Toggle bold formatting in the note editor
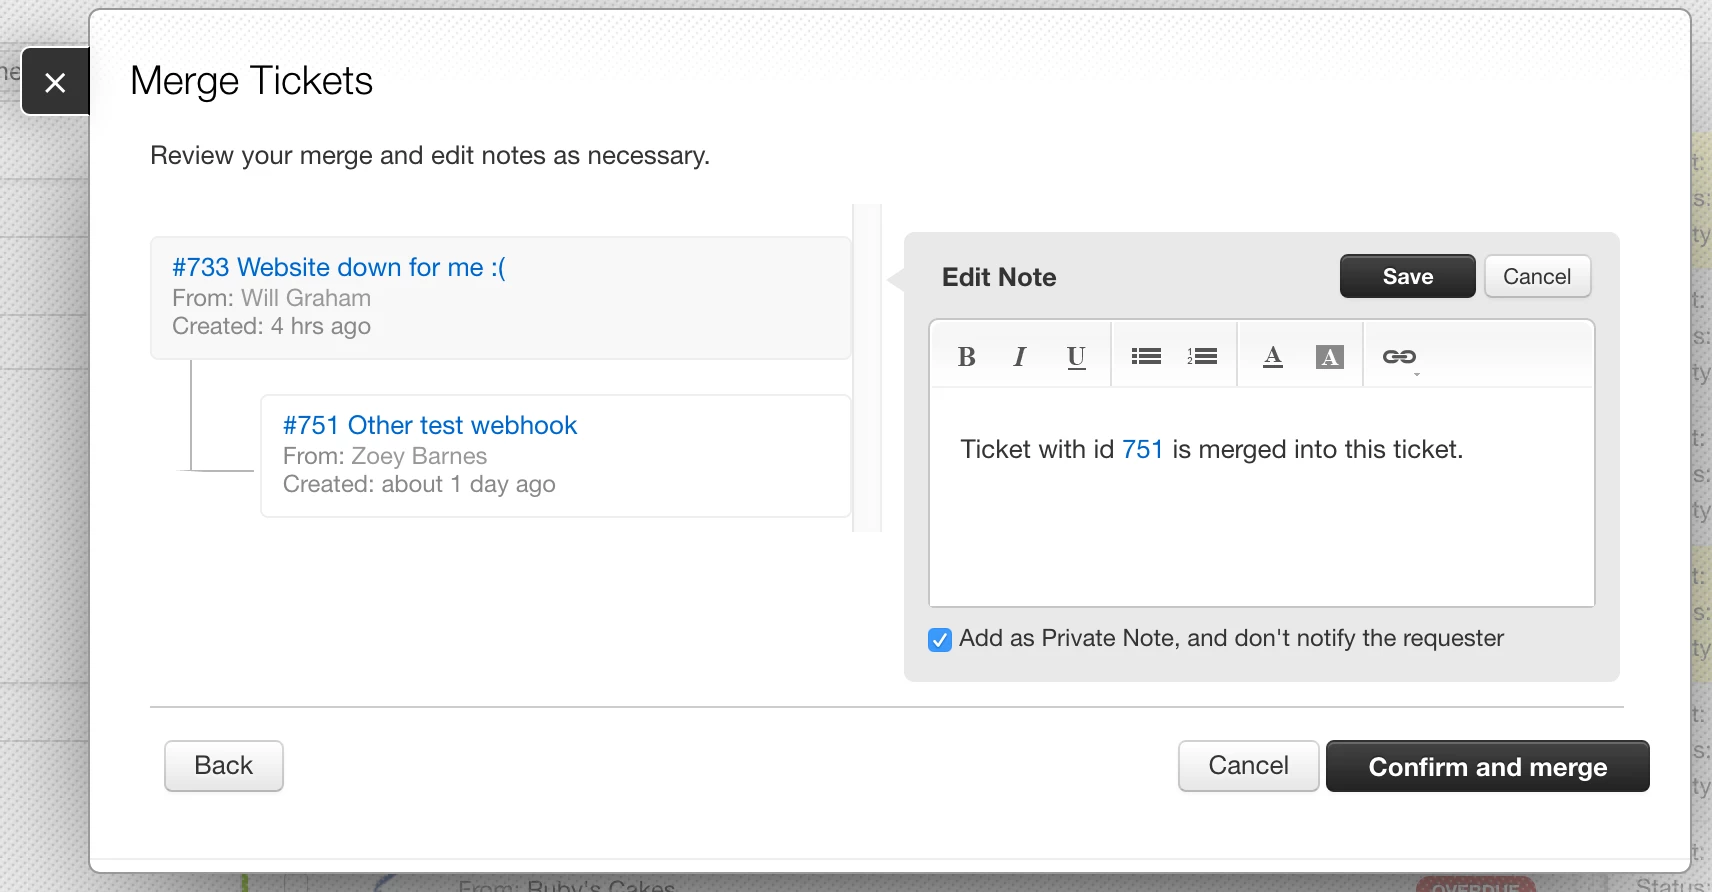This screenshot has width=1712, height=892. [x=966, y=357]
